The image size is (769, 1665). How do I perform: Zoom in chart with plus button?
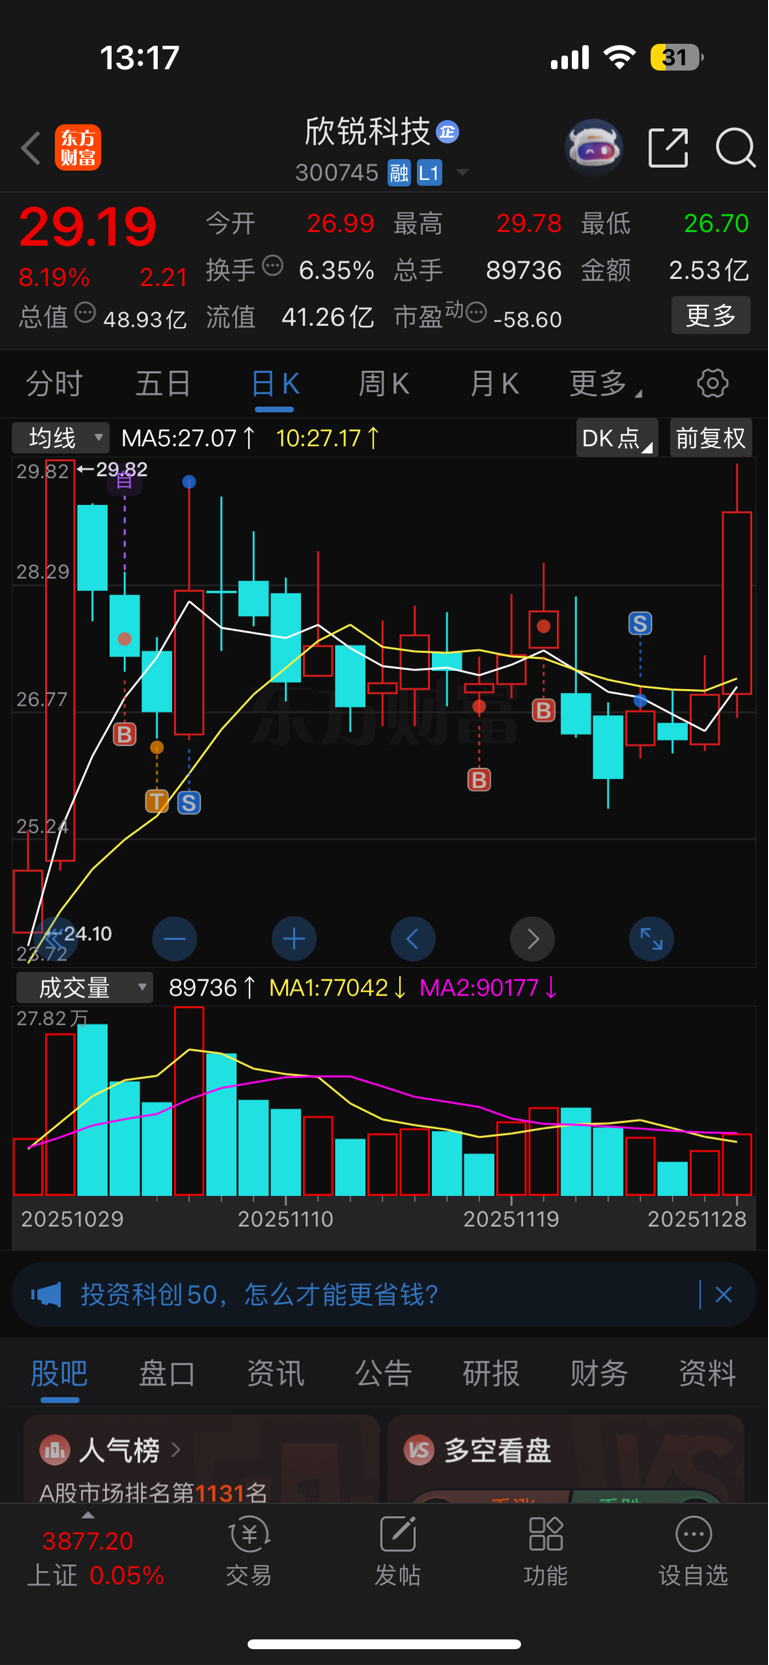(x=294, y=939)
